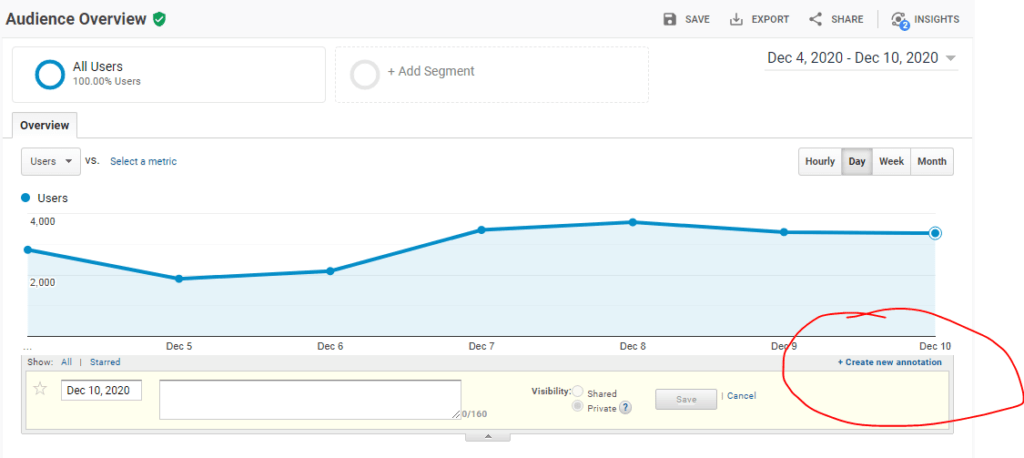Image resolution: width=1024 pixels, height=458 pixels.
Task: Click the green verified shield icon
Action: 159,19
